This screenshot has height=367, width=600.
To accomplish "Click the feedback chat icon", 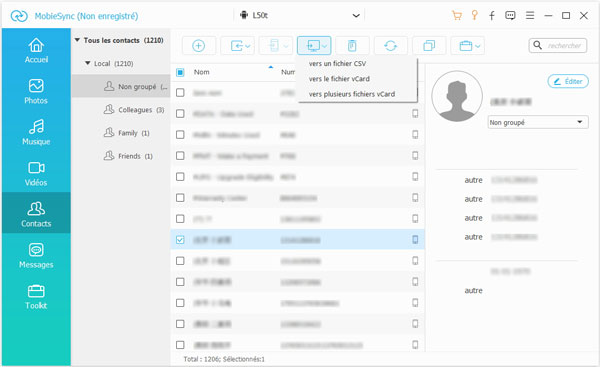I will click(510, 15).
